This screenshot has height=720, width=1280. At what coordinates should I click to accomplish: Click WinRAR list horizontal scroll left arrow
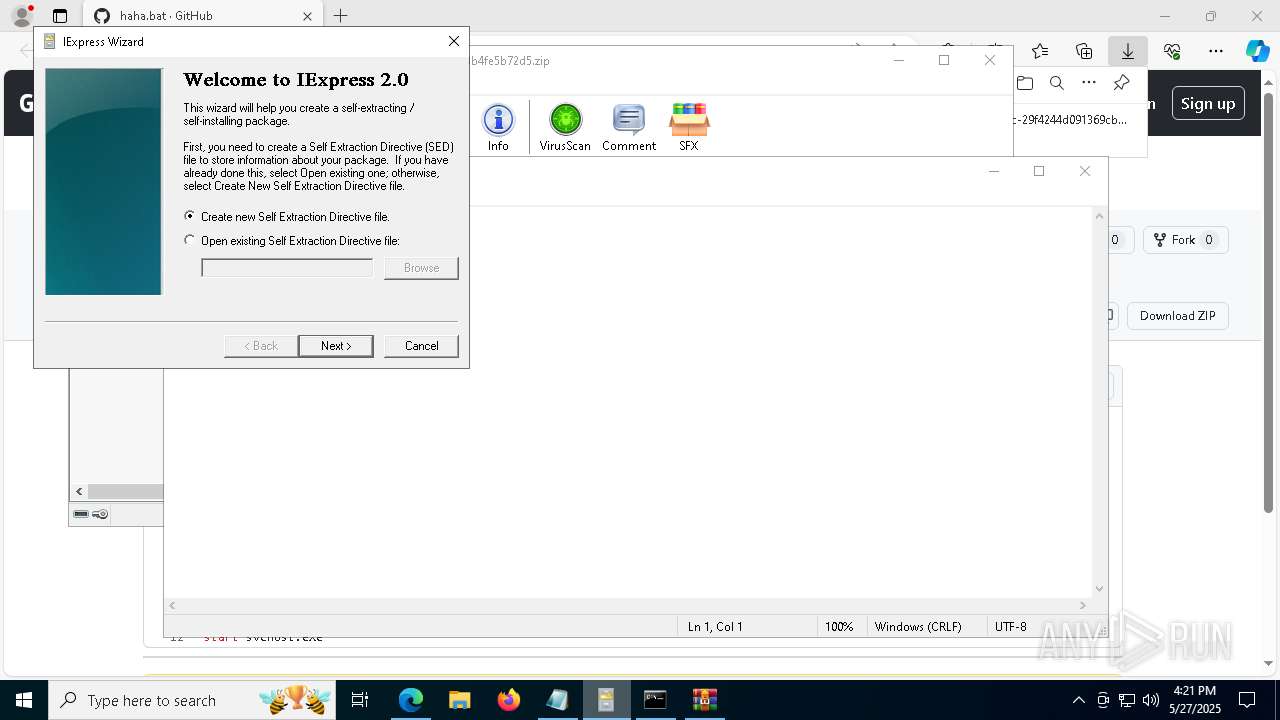pyautogui.click(x=79, y=491)
